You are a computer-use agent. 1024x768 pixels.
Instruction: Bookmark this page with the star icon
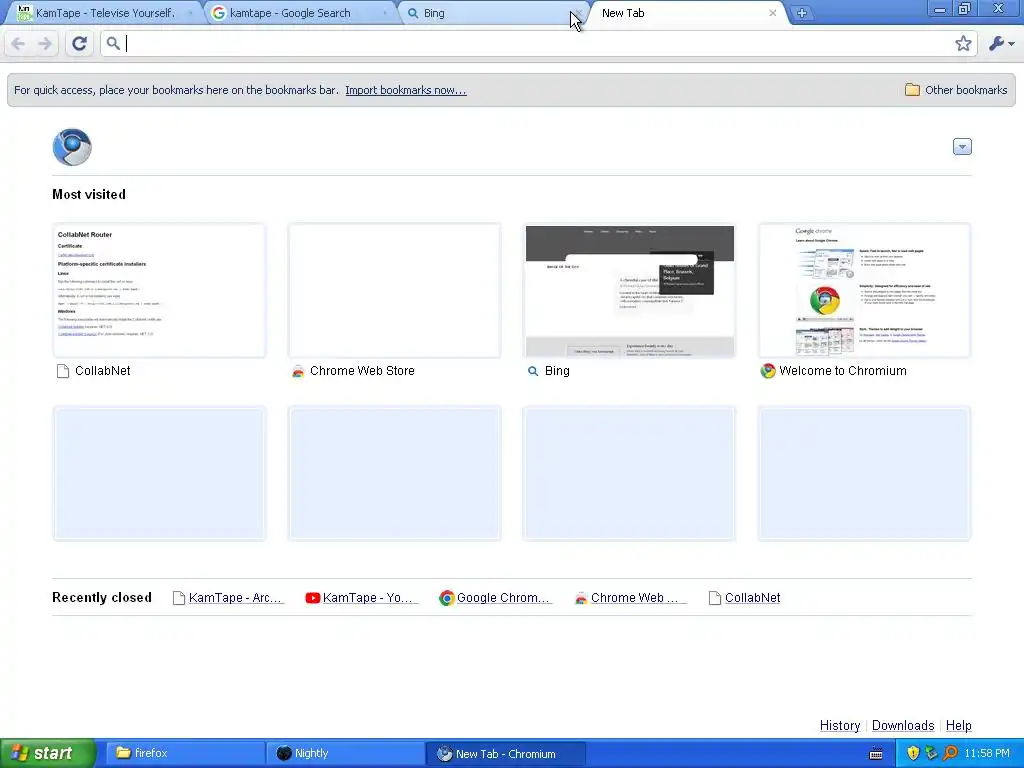[x=963, y=44]
